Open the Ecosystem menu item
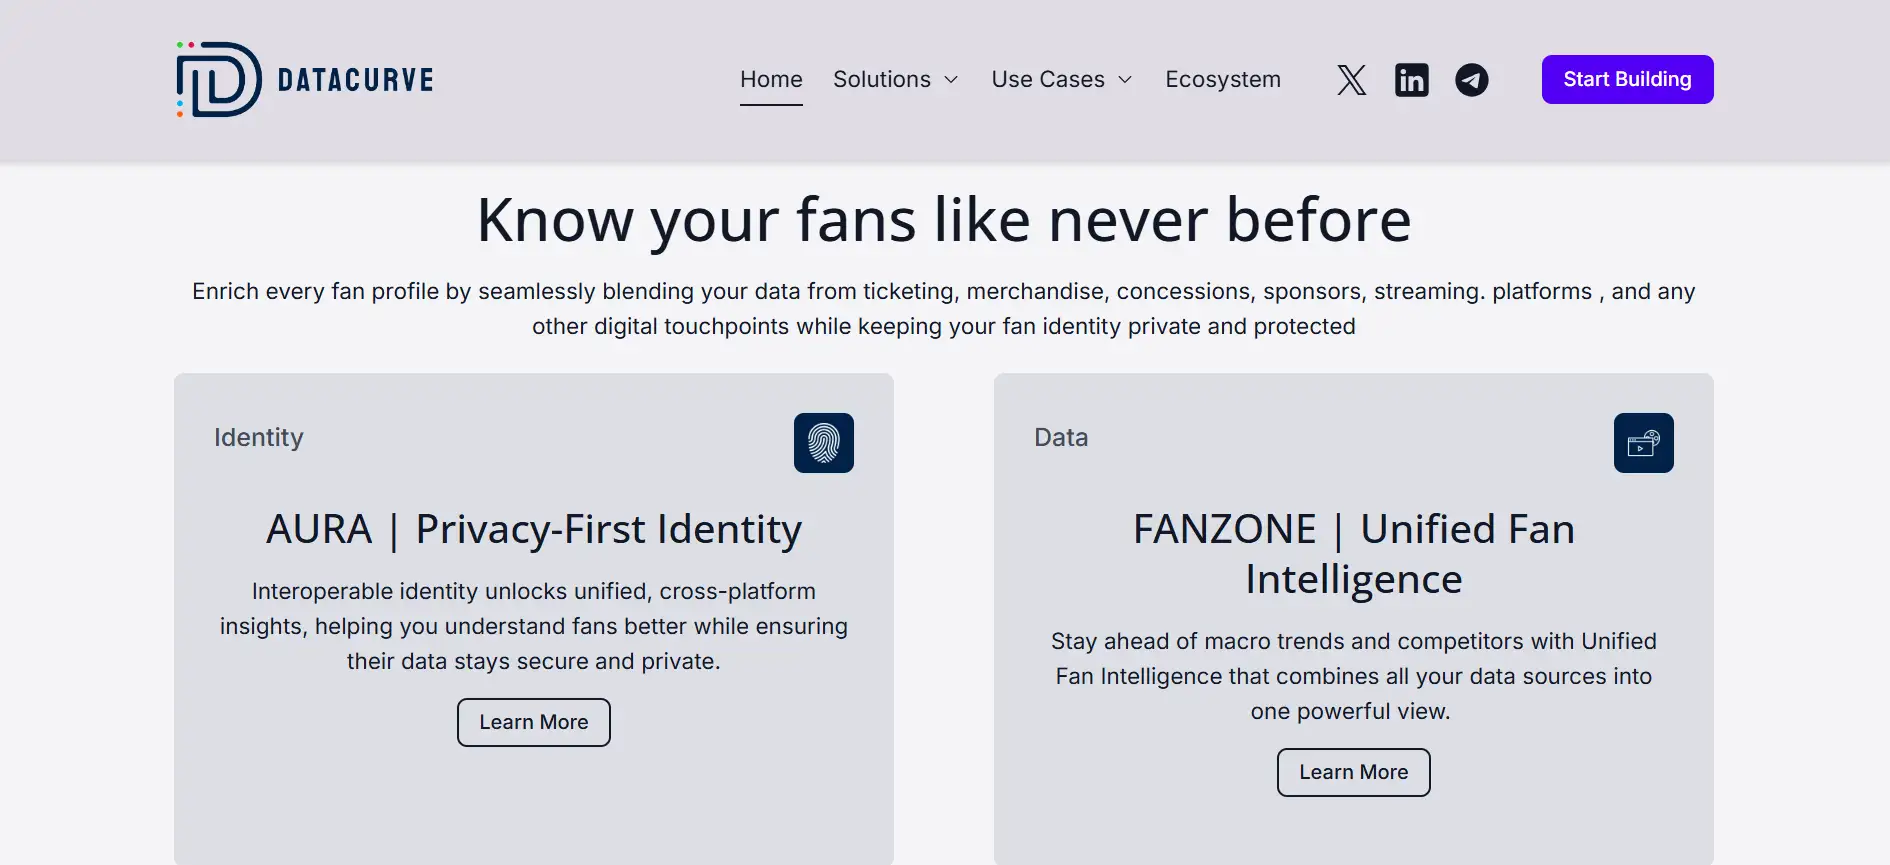Image resolution: width=1890 pixels, height=865 pixels. point(1222,80)
